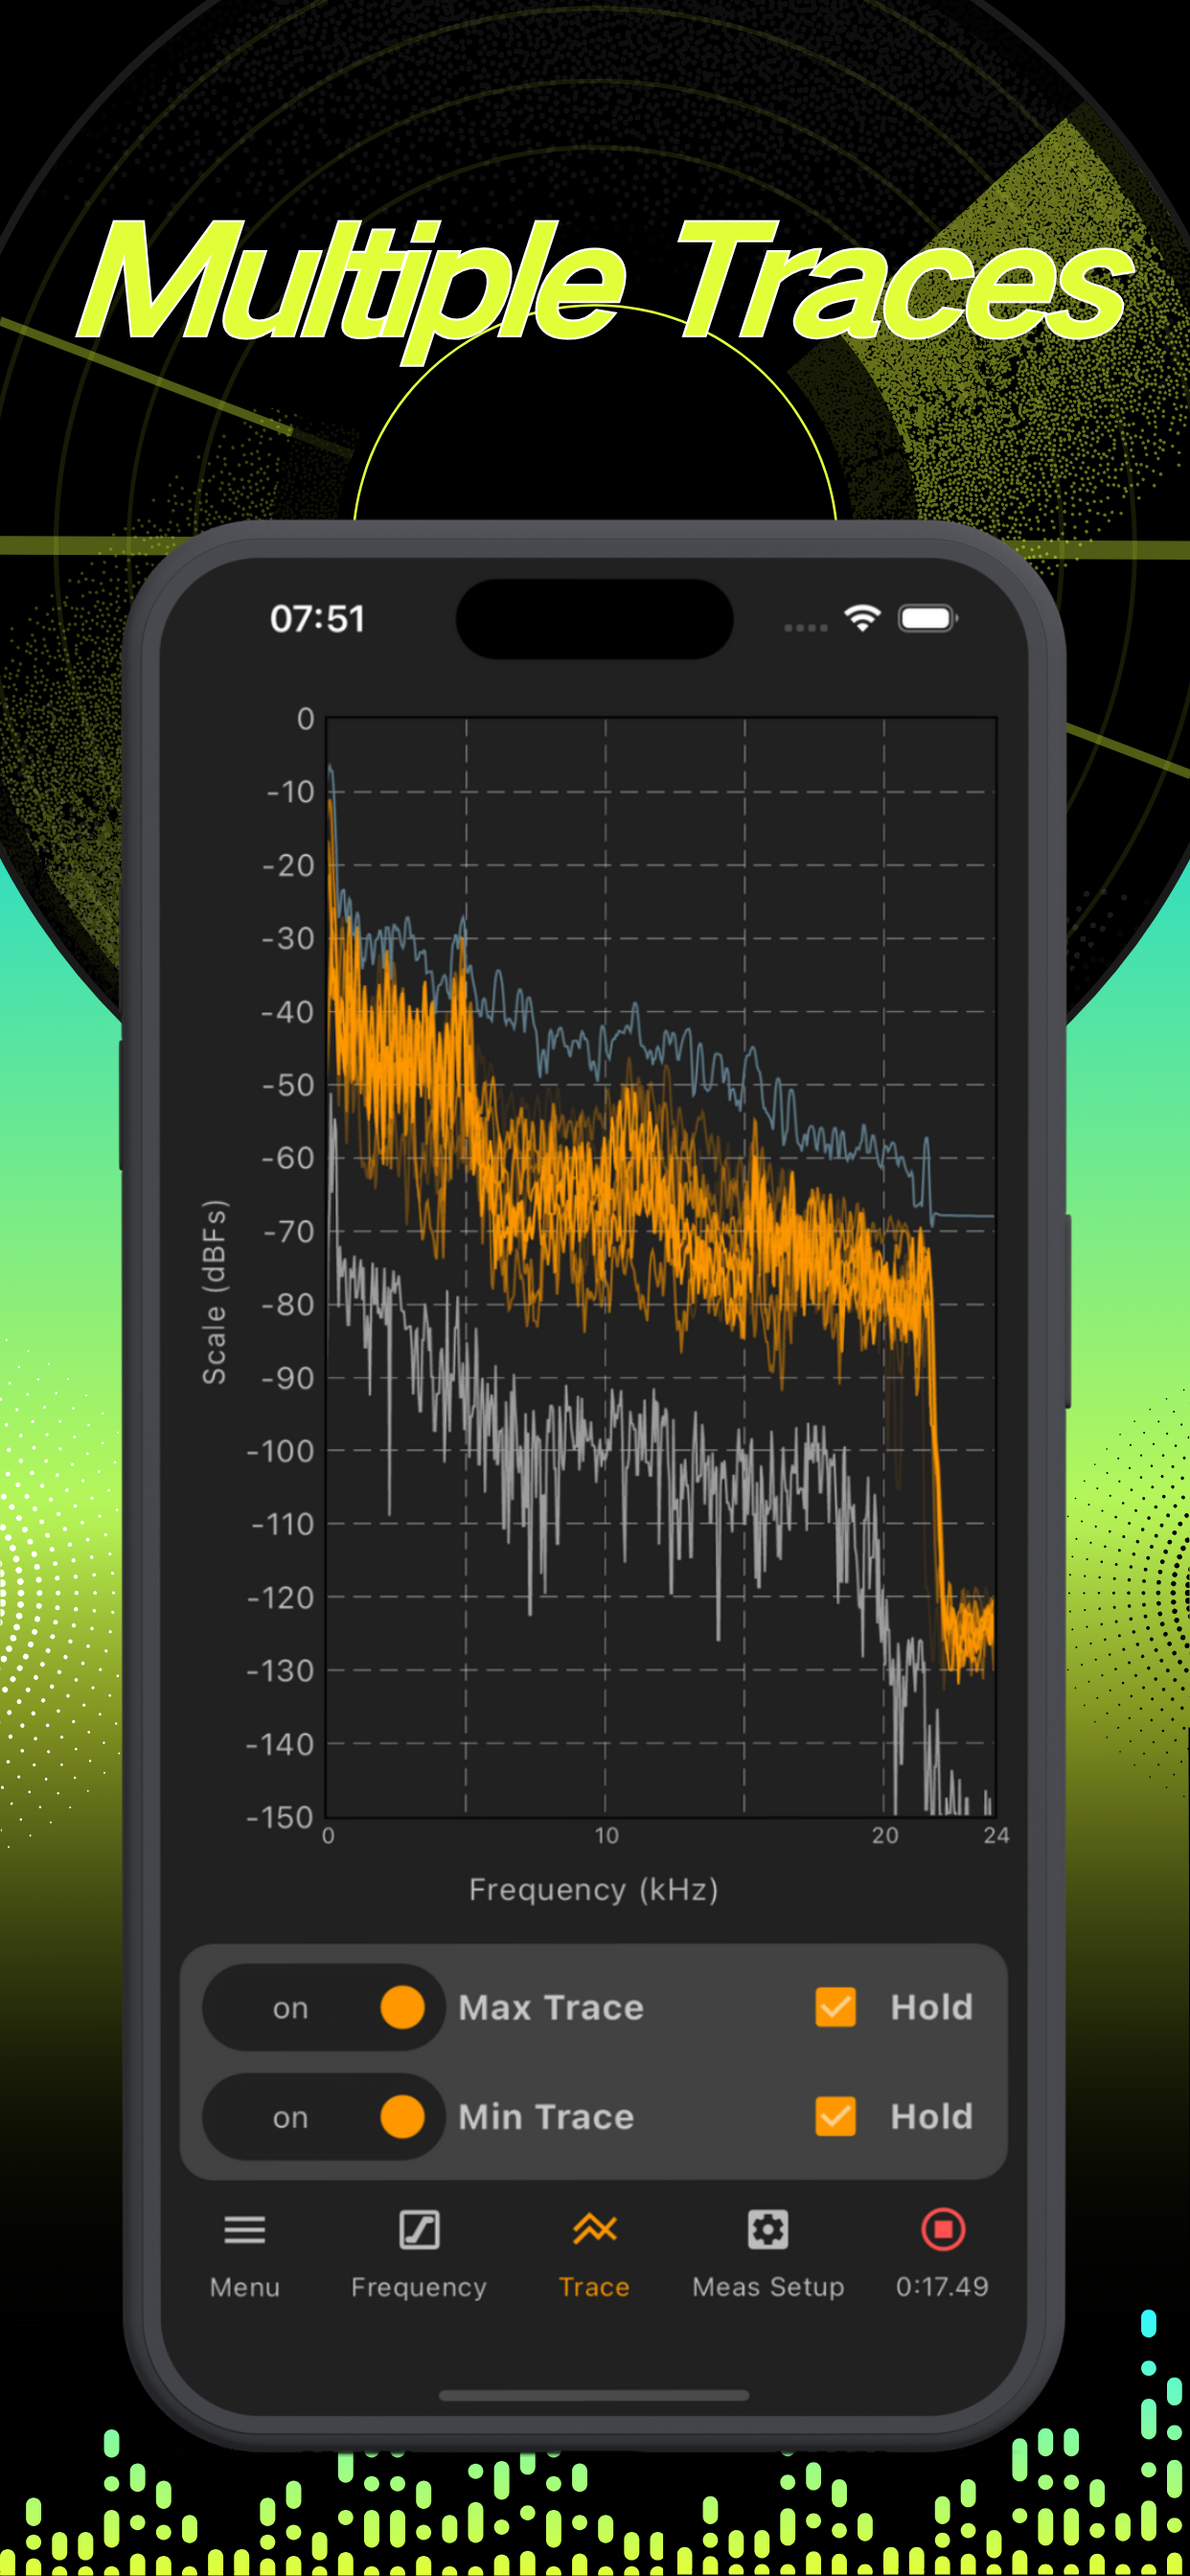Image resolution: width=1190 pixels, height=2576 pixels.
Task: Tap the -70 value on the scale axis
Action: pos(289,1231)
